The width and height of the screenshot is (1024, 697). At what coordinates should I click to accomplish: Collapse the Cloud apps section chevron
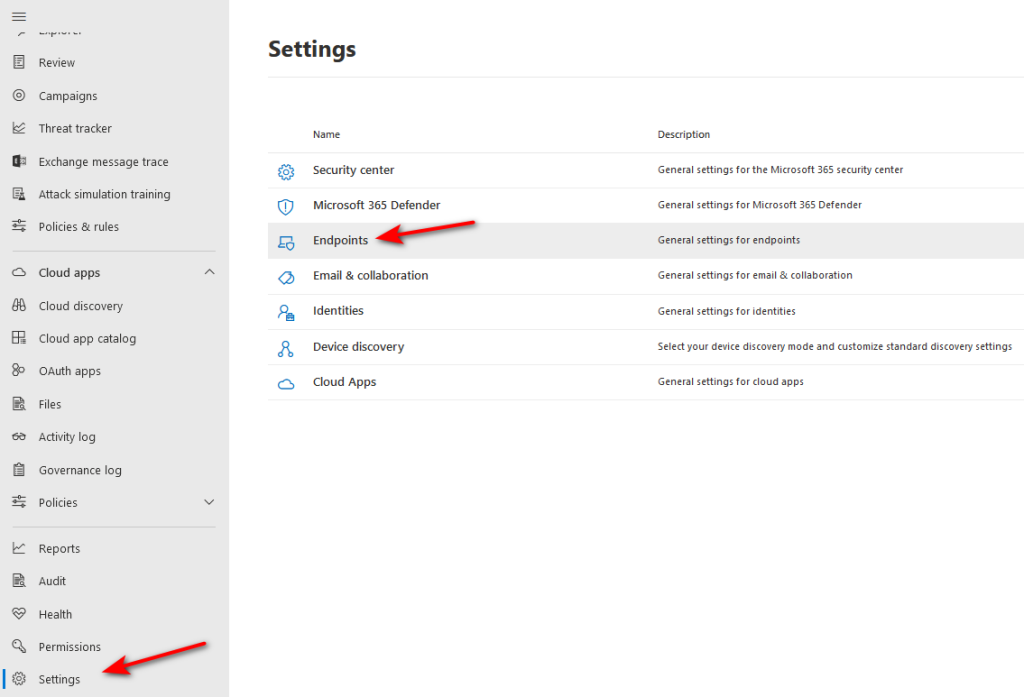point(209,272)
